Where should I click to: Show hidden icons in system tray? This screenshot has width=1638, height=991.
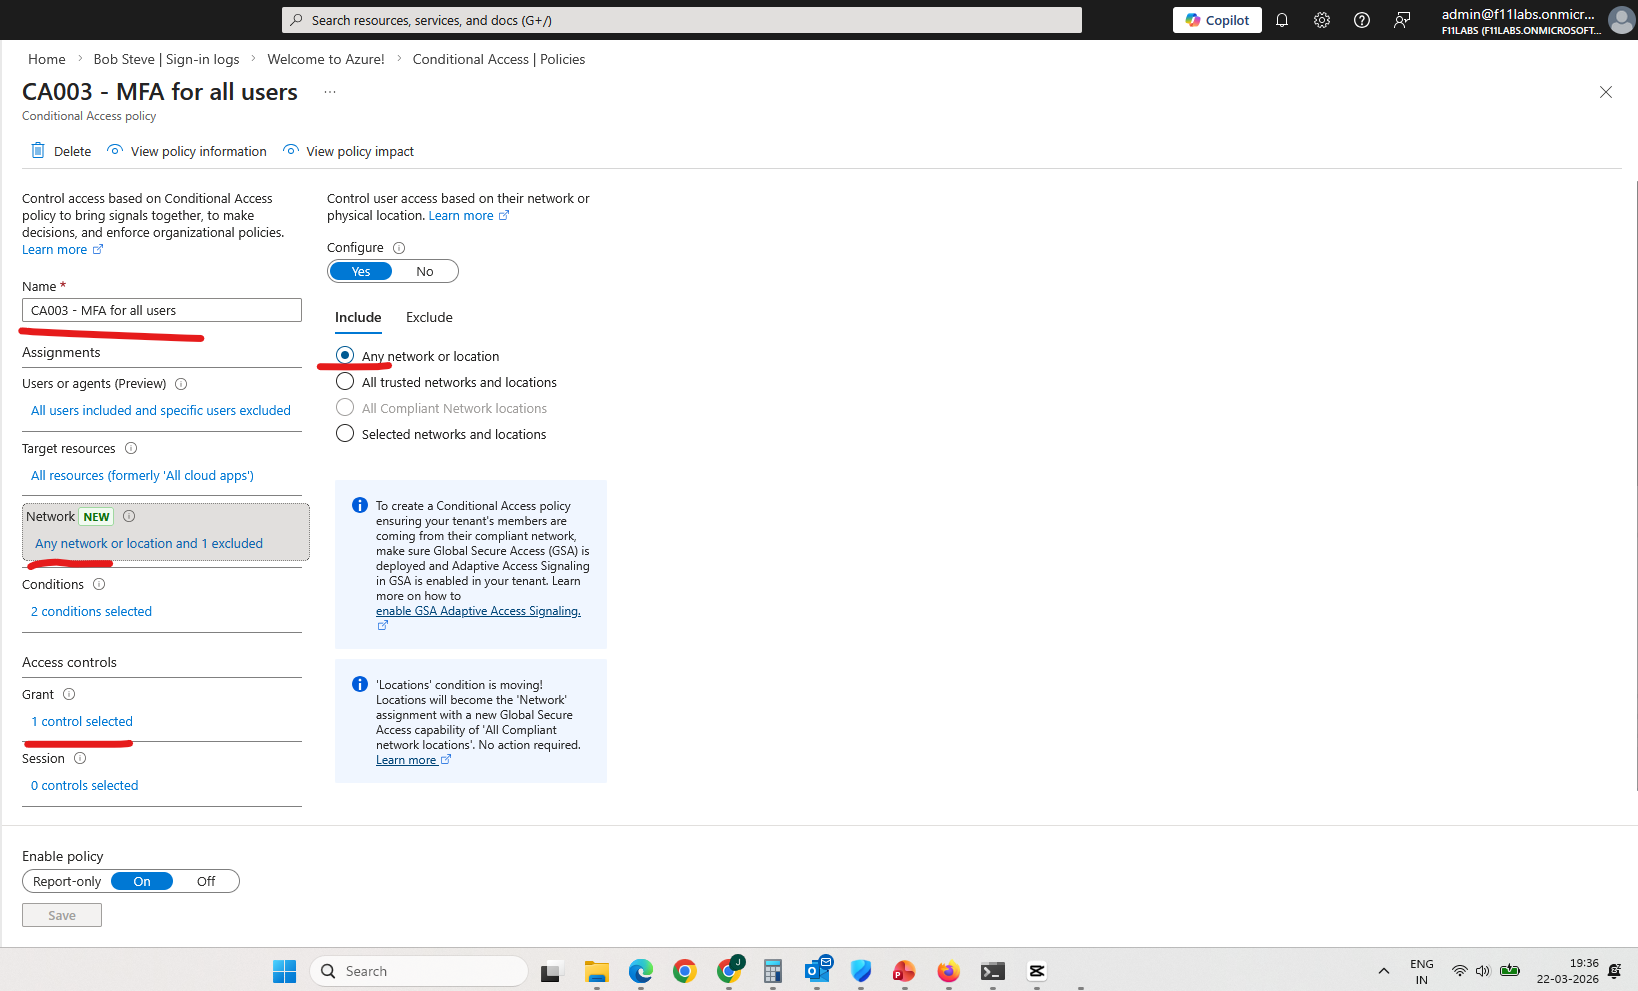point(1383,971)
